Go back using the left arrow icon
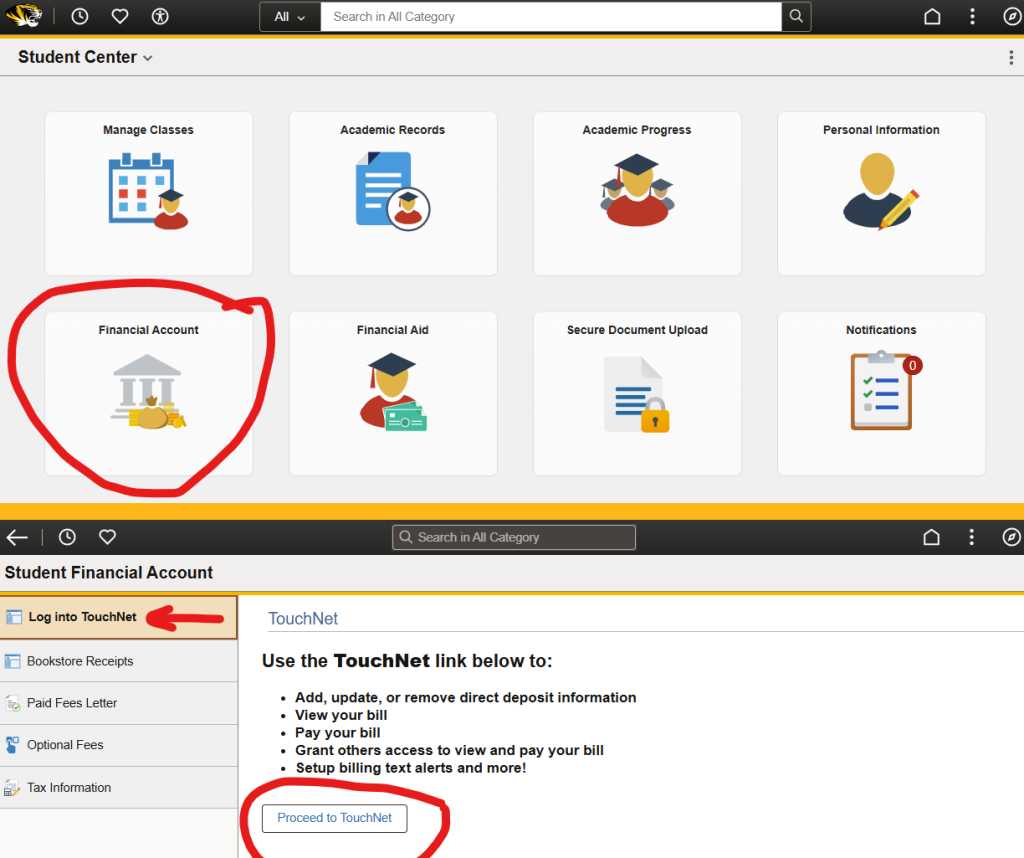The image size is (1024, 858). [17, 537]
